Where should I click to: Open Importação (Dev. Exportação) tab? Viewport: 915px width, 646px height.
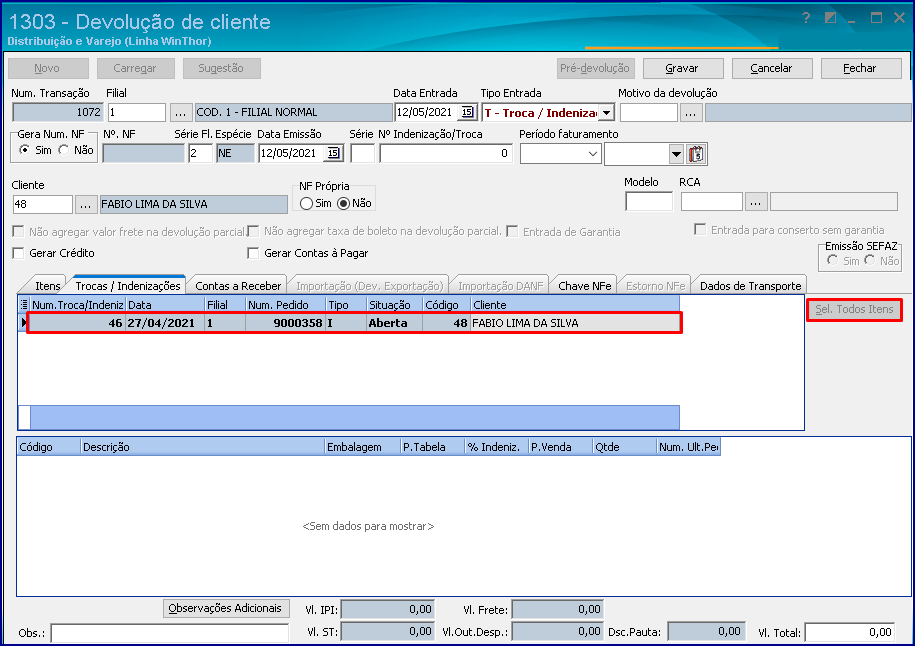point(369,286)
